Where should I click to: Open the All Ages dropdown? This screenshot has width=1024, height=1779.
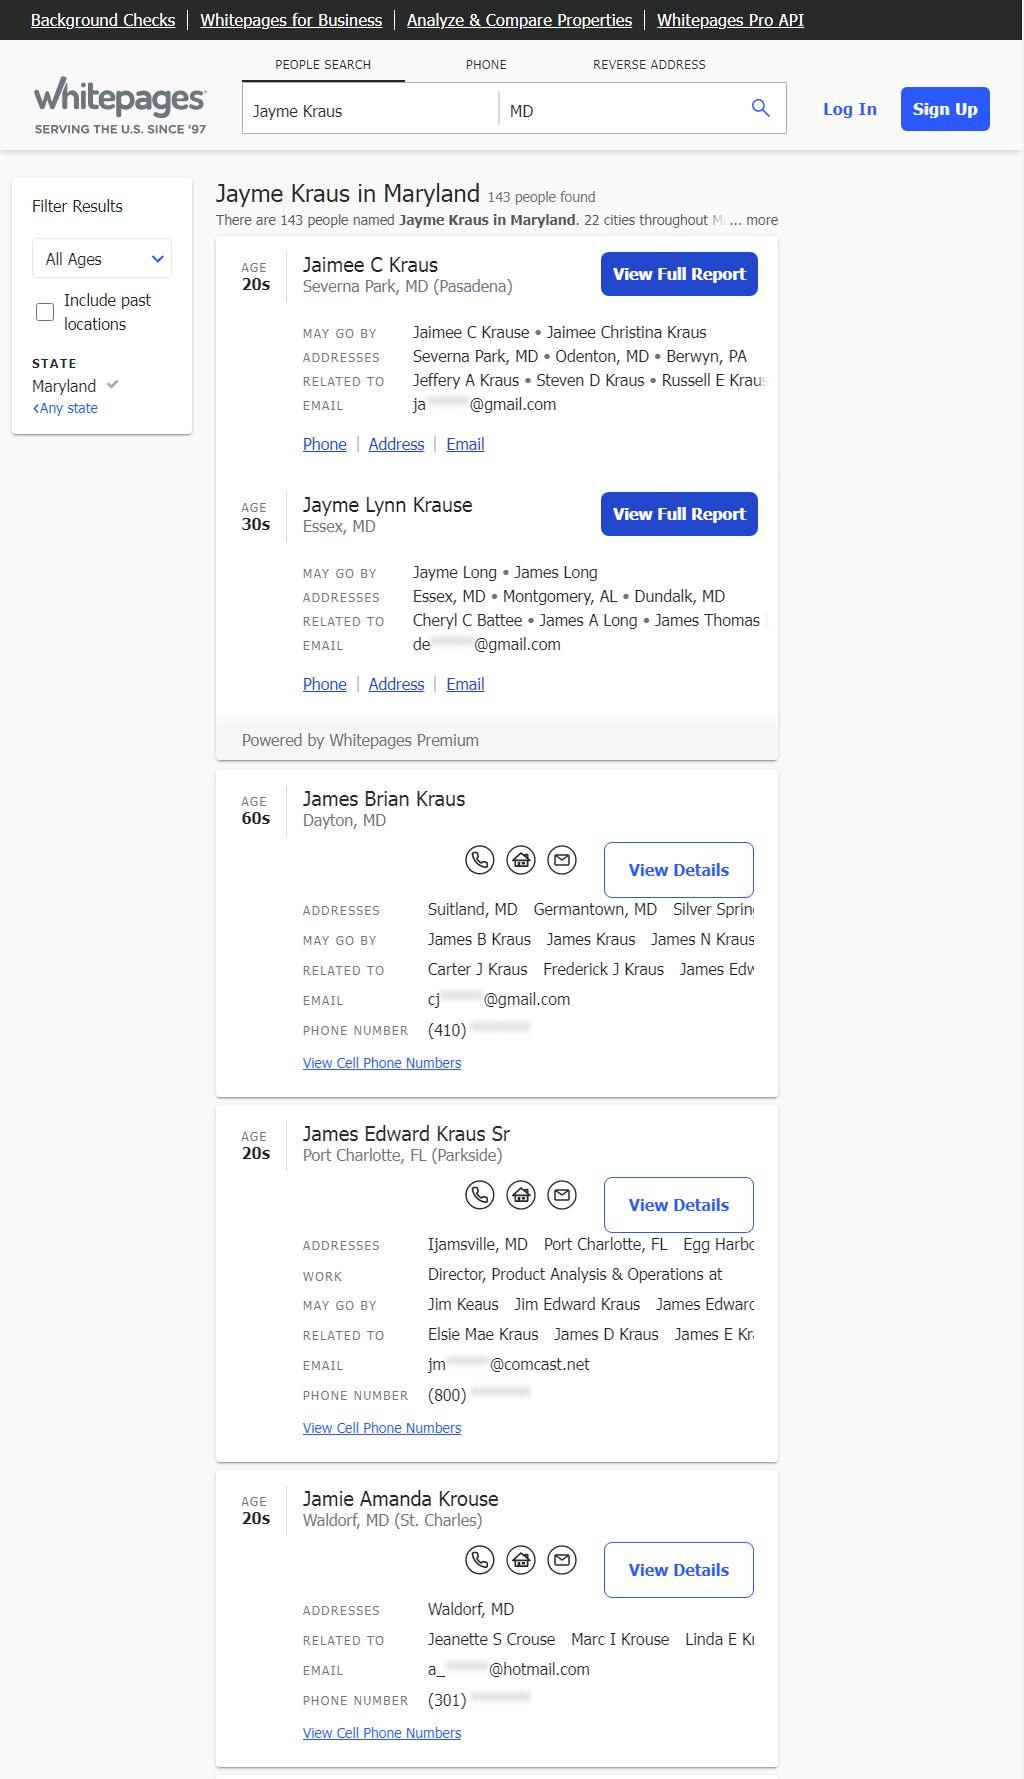coord(102,259)
